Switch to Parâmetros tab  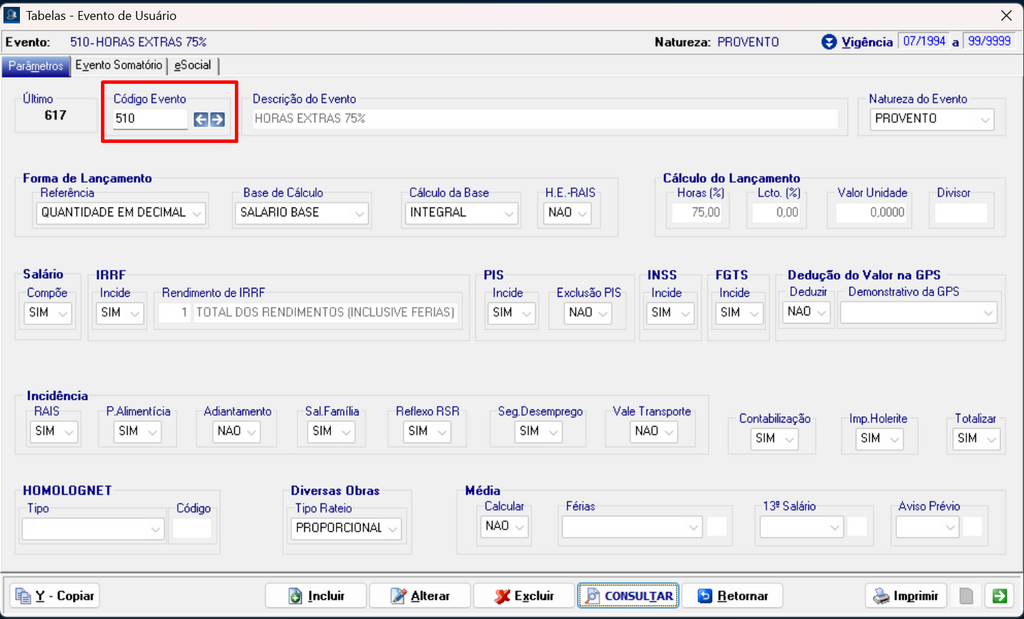click(x=36, y=66)
